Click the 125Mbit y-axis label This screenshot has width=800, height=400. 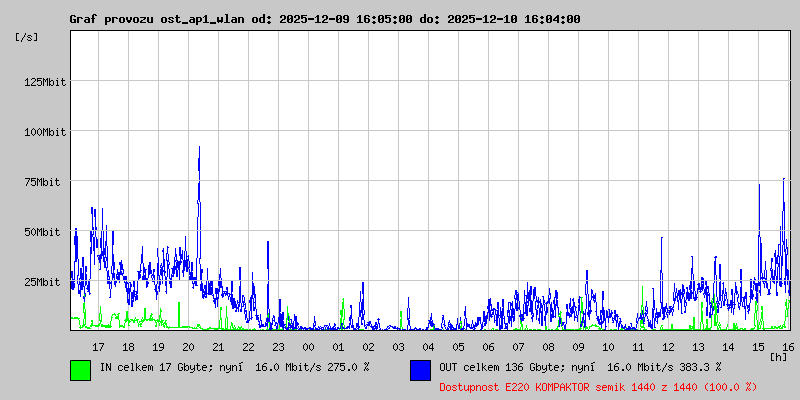click(x=45, y=82)
